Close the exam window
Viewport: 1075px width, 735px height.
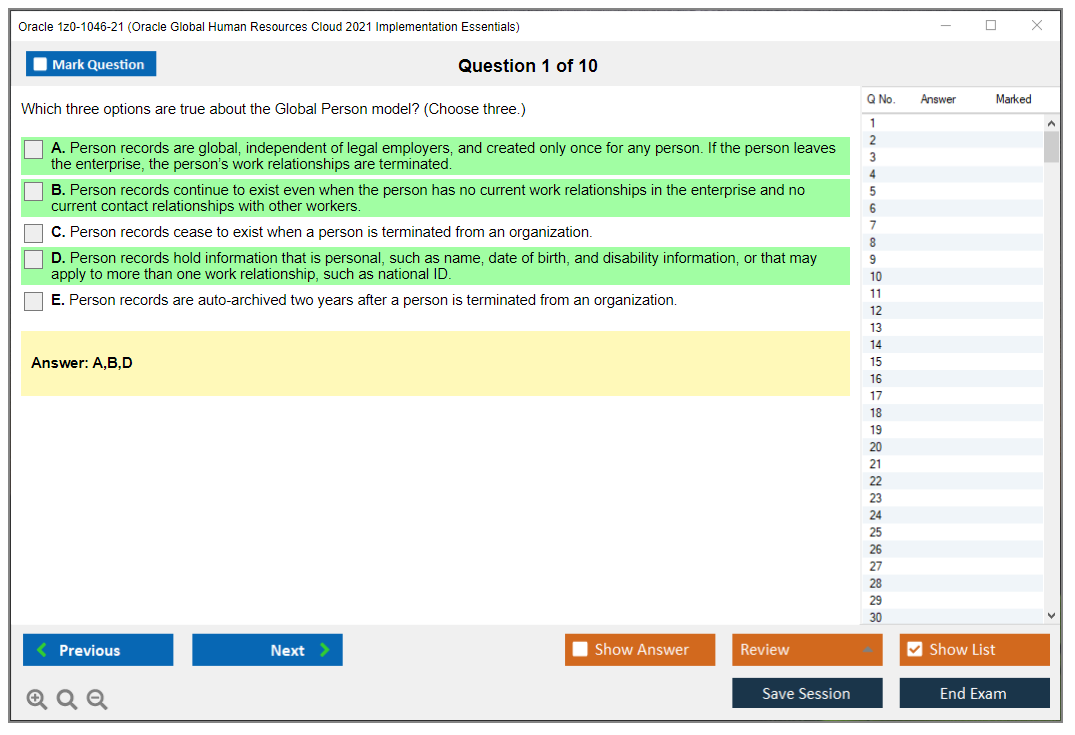1037,26
